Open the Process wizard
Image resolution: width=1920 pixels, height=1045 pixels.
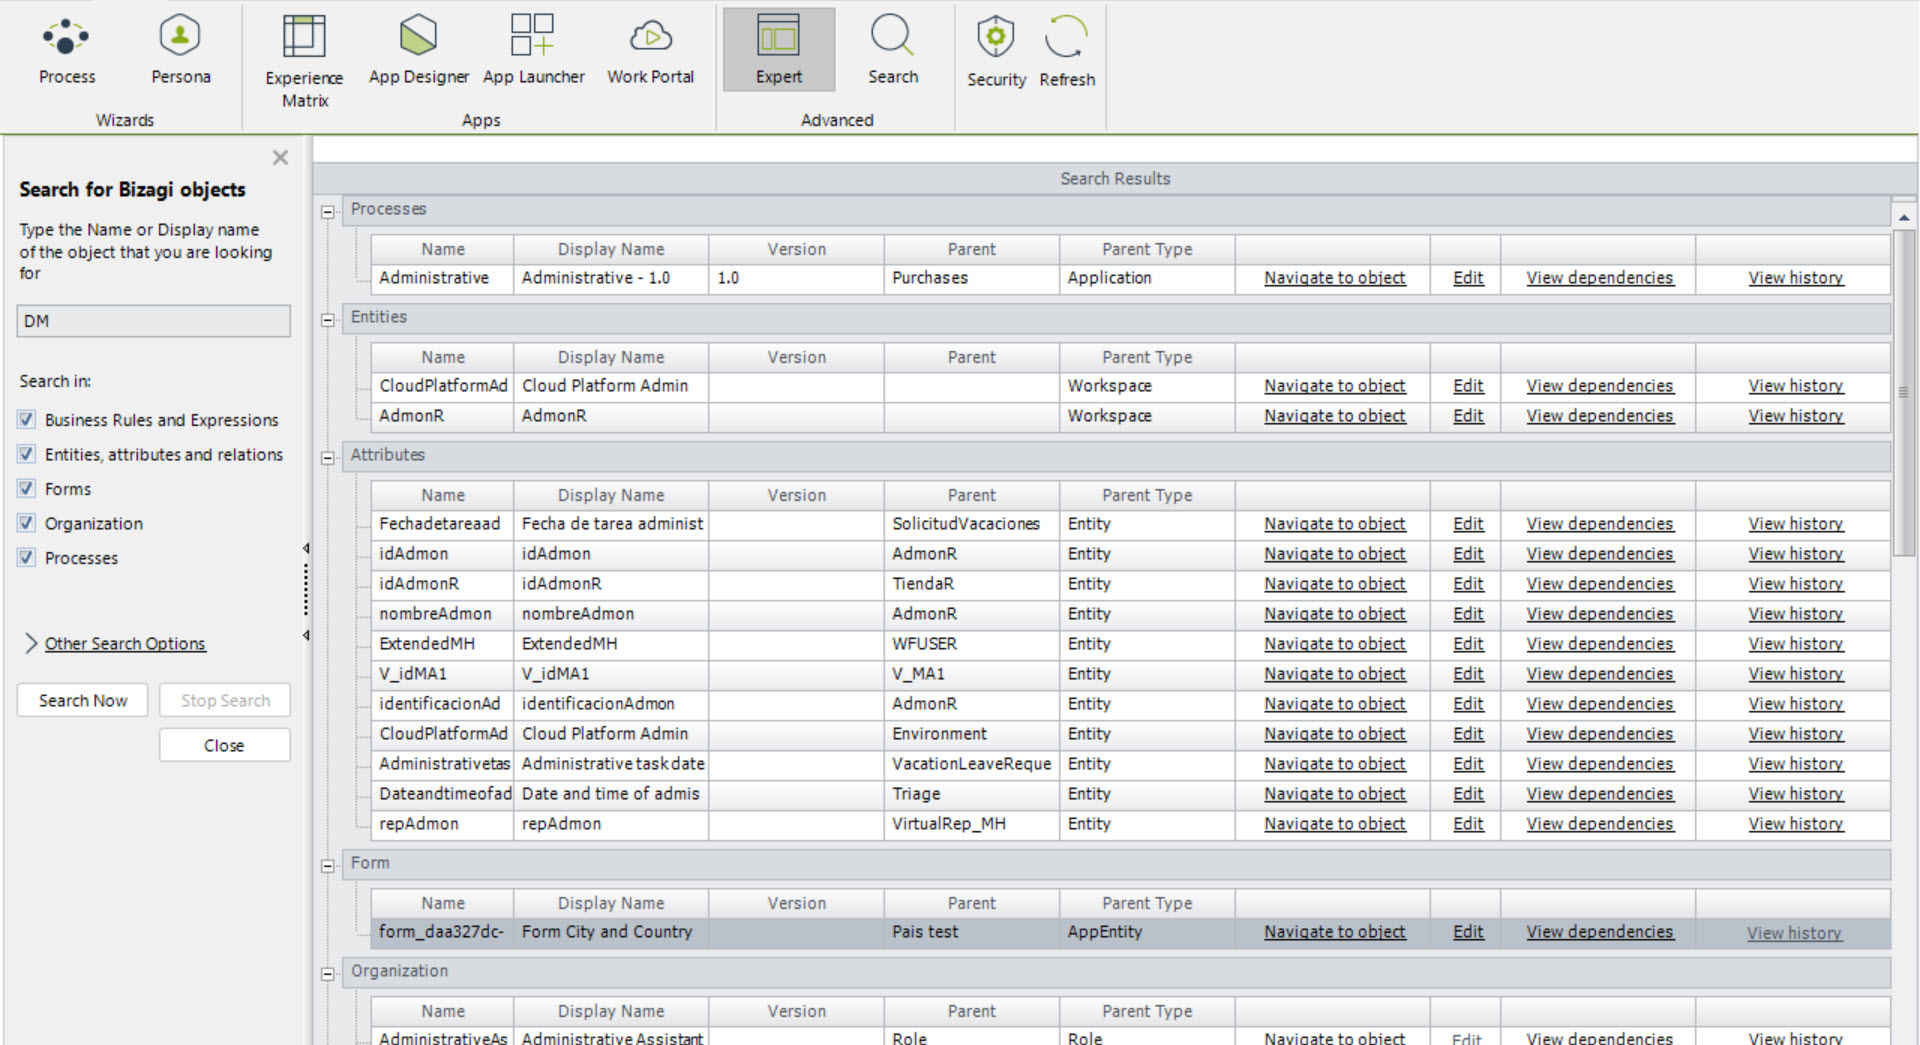pyautogui.click(x=66, y=50)
